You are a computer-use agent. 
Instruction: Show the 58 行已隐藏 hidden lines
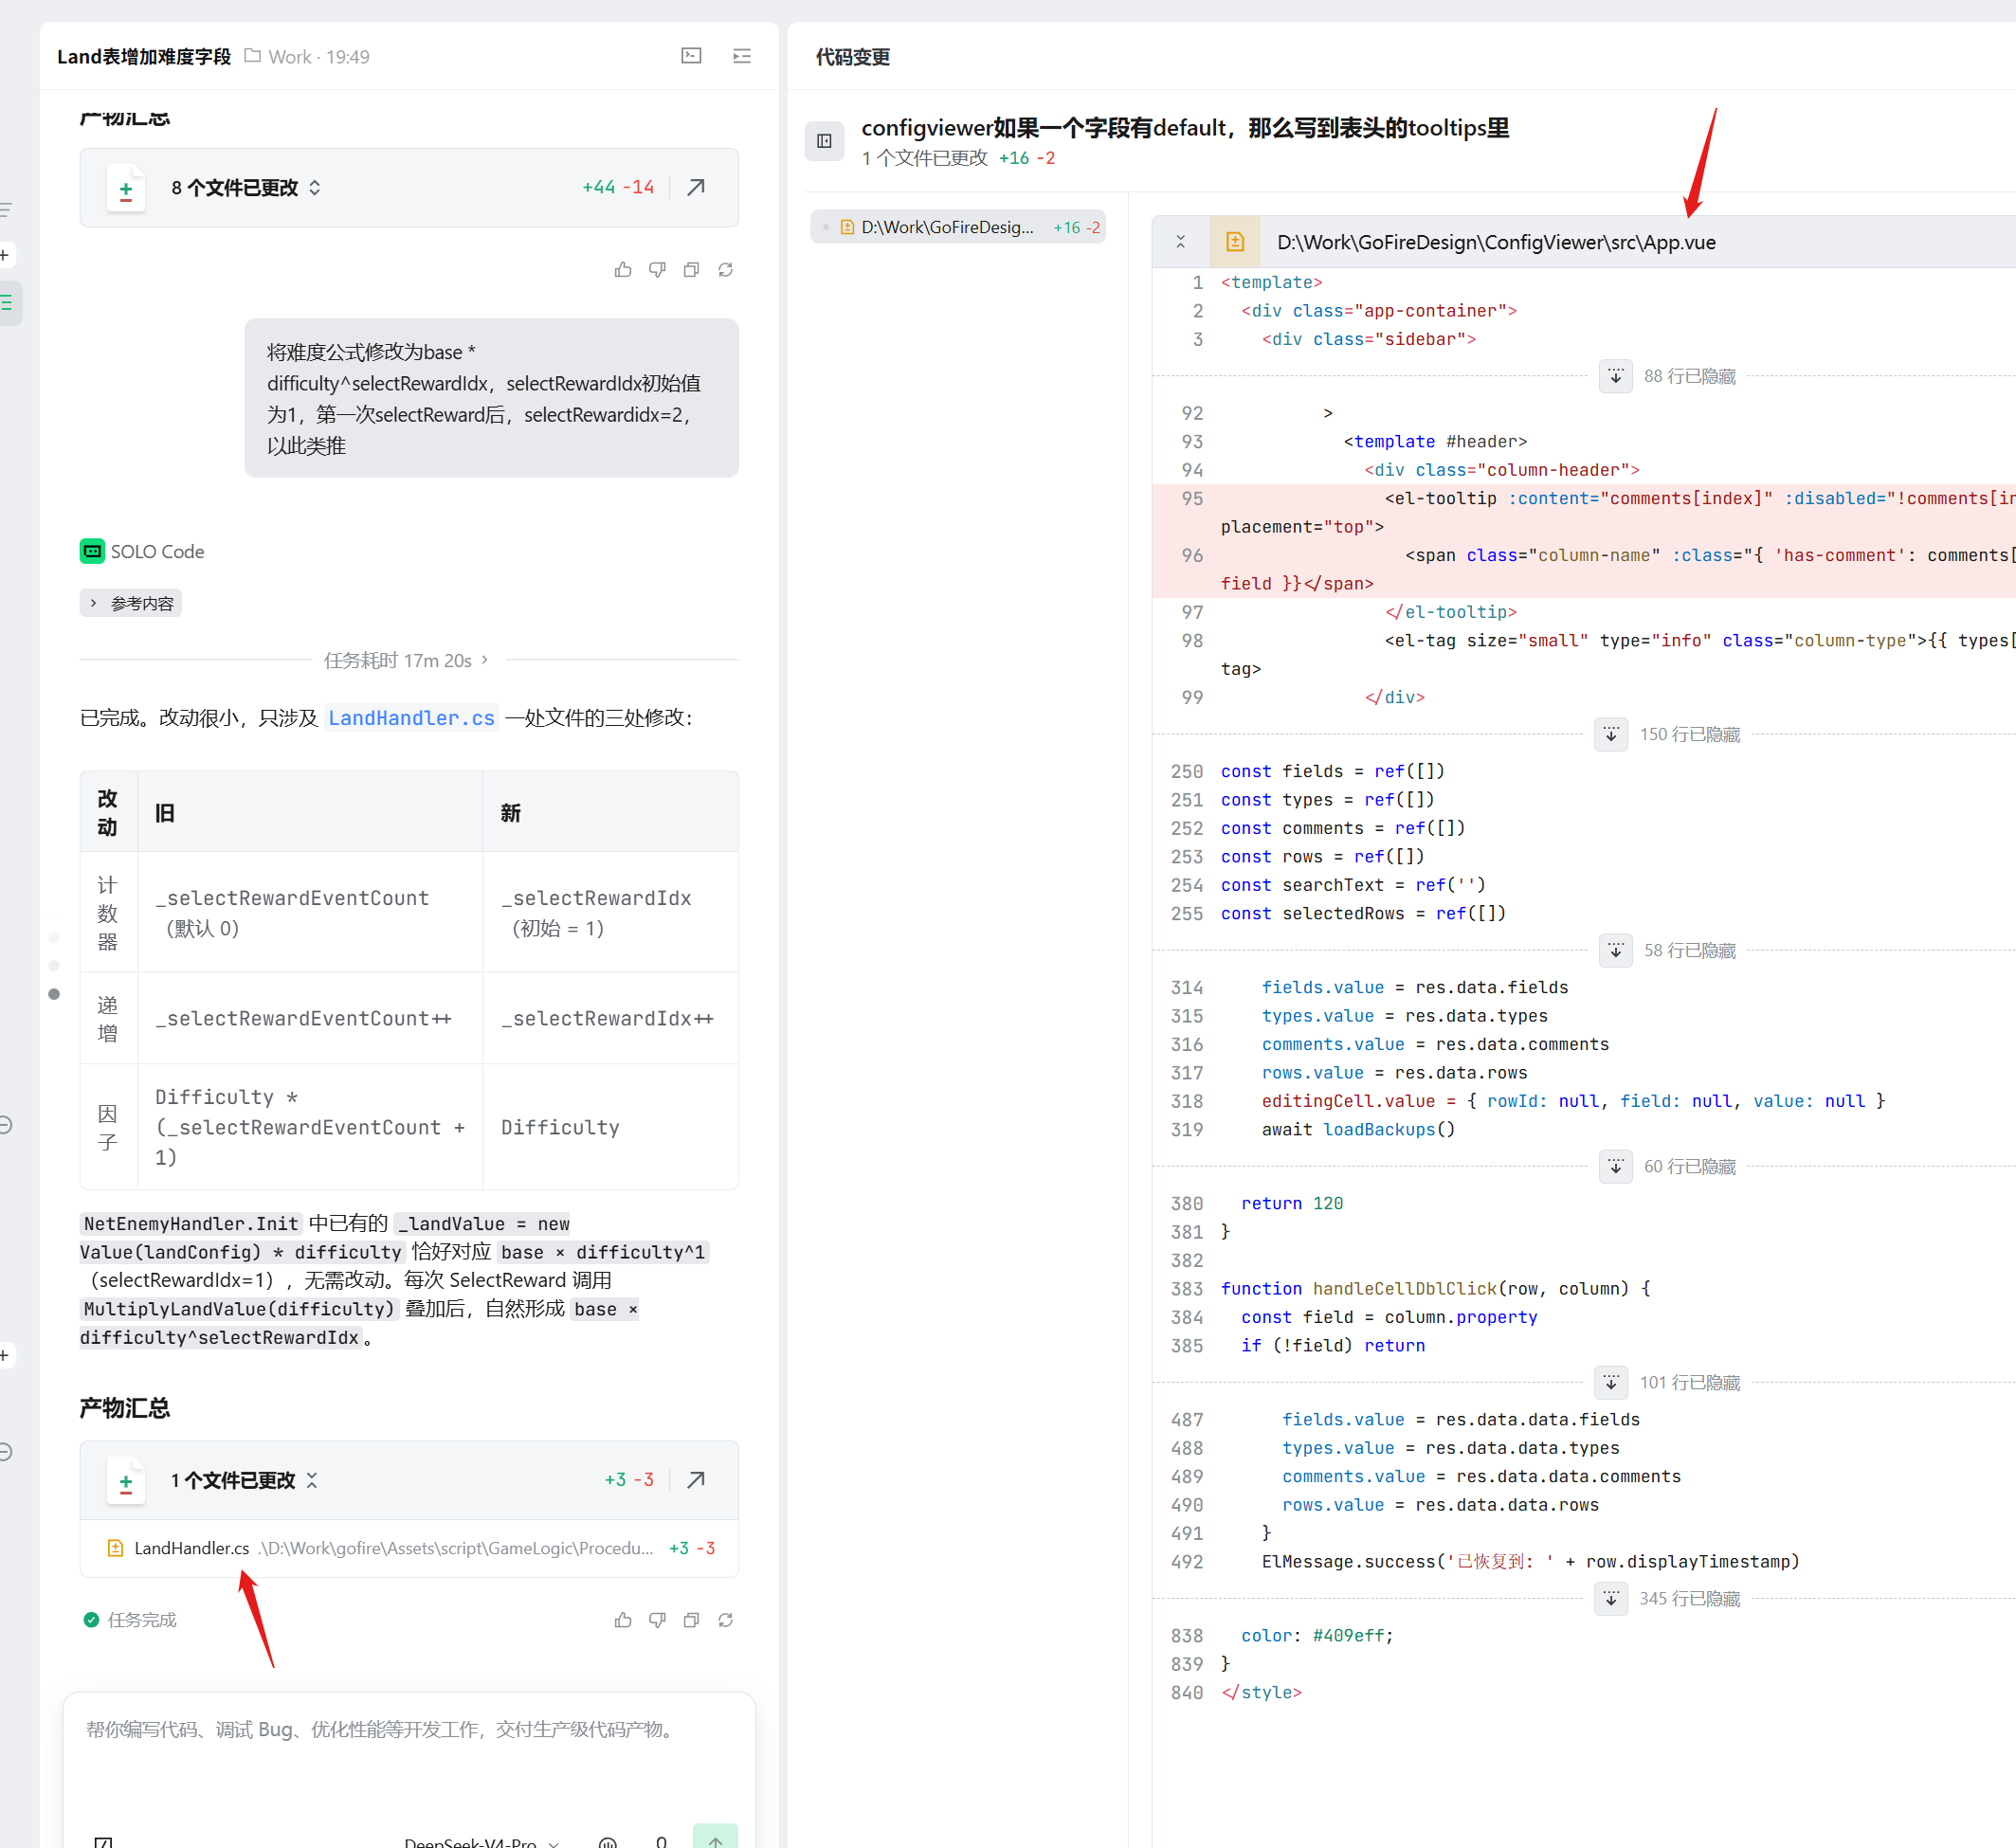pos(1615,950)
